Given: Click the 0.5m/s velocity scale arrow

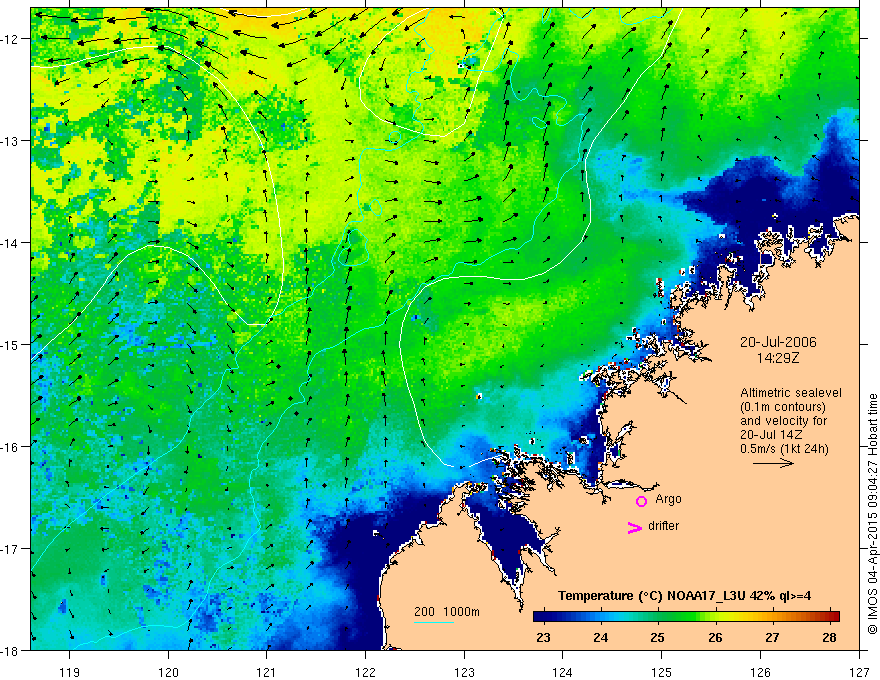Looking at the screenshot, I should pos(773,463).
